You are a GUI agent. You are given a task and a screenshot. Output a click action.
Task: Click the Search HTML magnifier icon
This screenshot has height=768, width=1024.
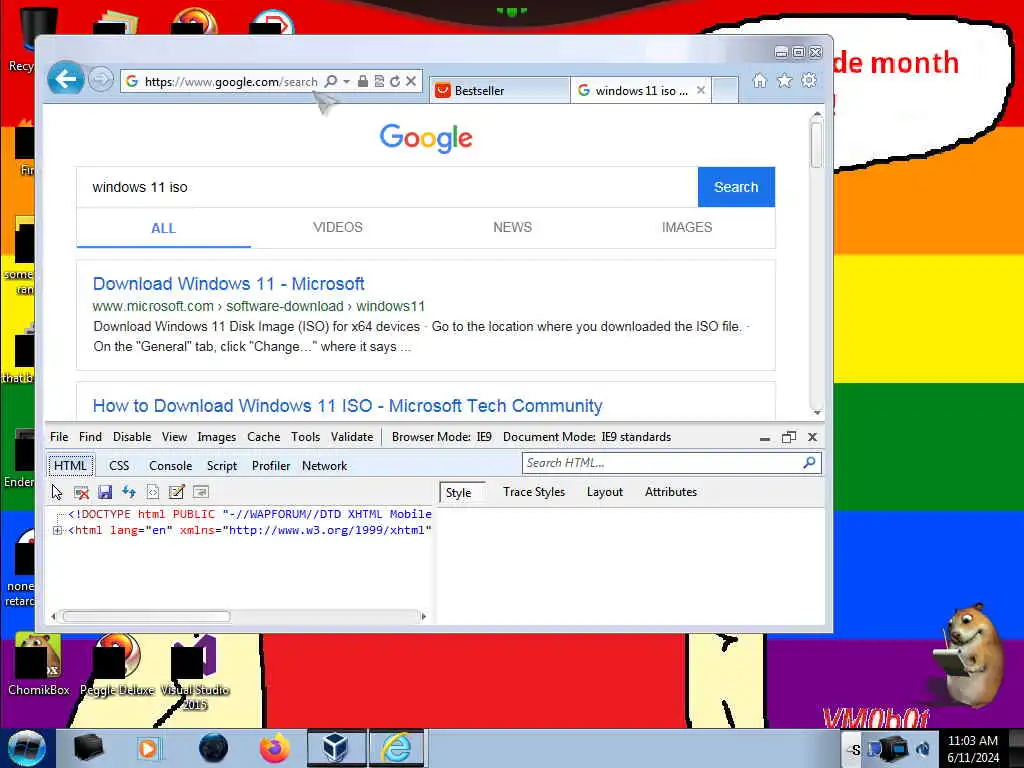tap(810, 463)
